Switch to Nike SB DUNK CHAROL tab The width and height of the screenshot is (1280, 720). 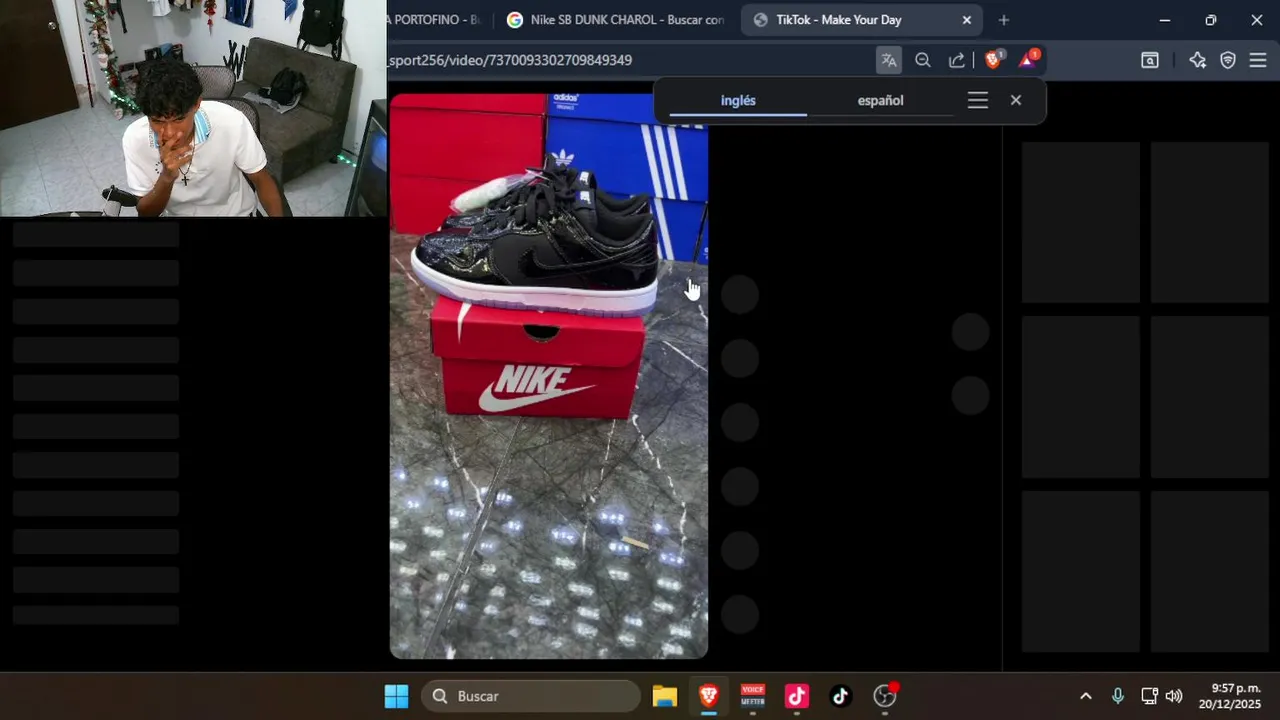(616, 20)
